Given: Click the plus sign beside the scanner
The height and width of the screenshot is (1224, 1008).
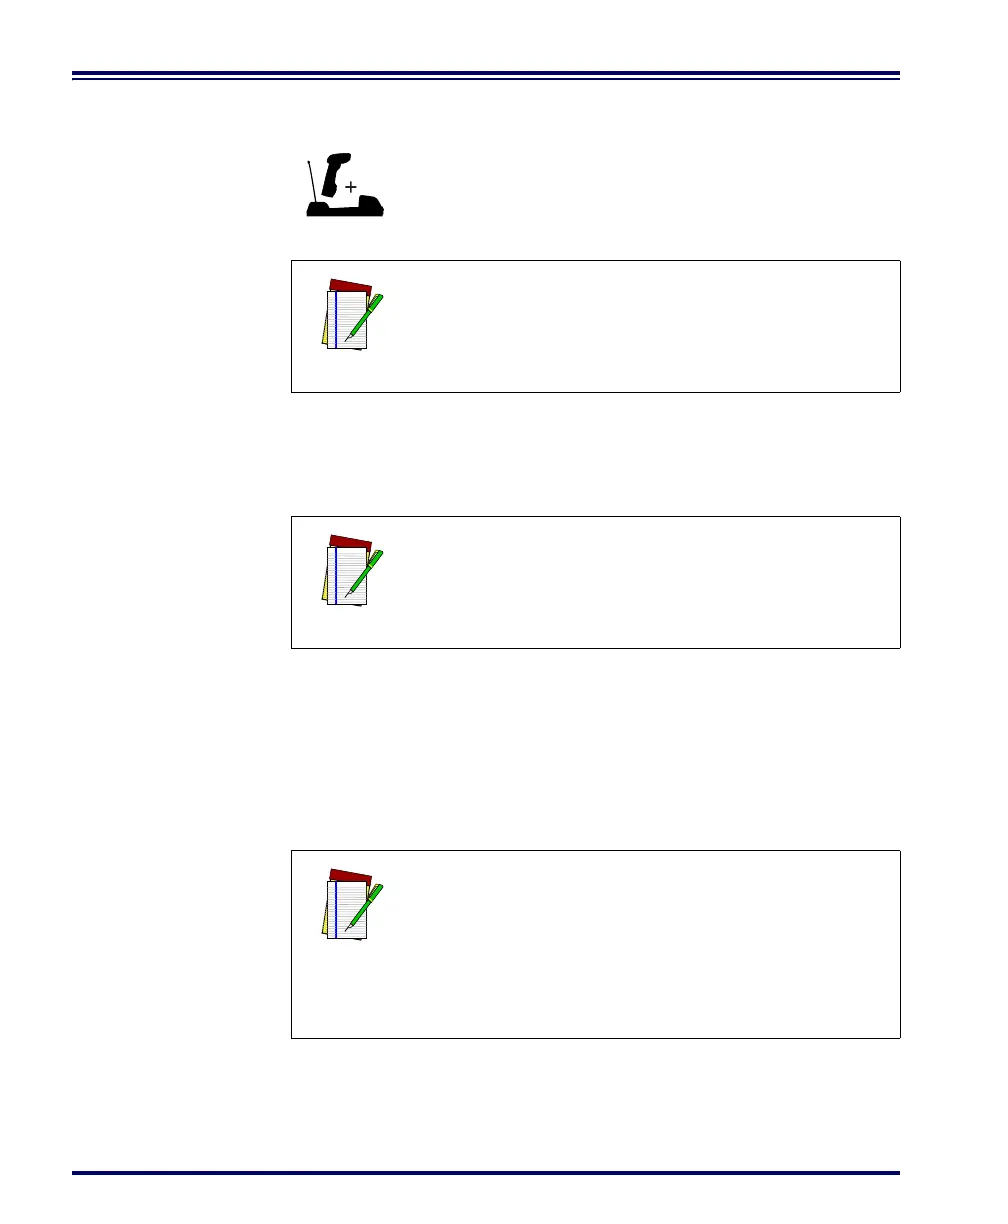Looking at the screenshot, I should (x=351, y=187).
